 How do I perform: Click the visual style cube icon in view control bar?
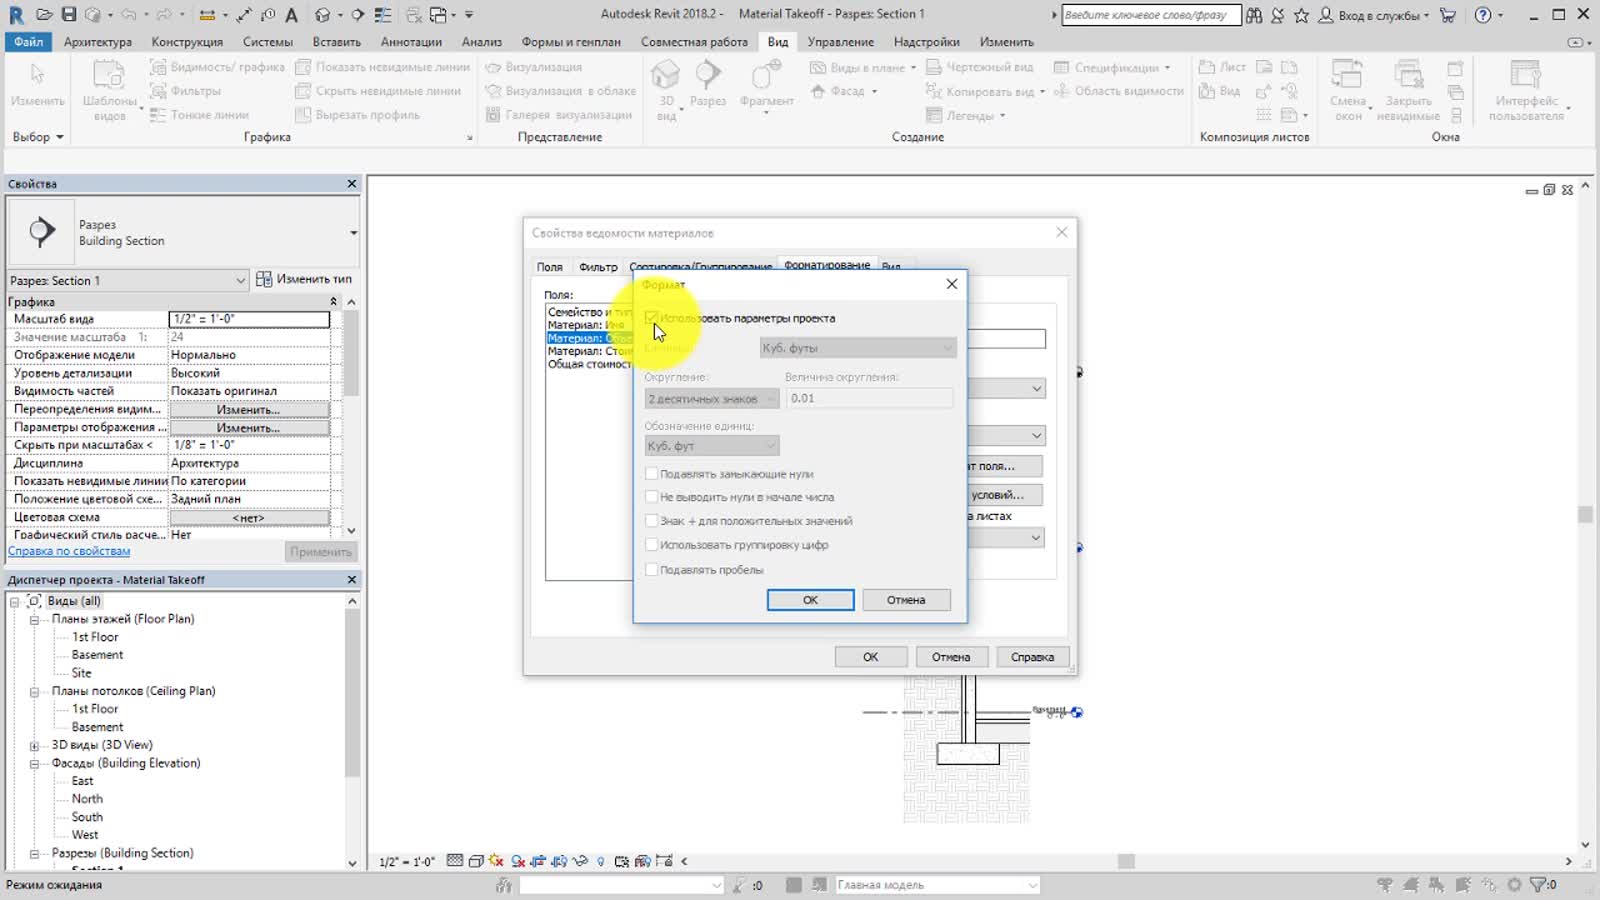(x=476, y=861)
